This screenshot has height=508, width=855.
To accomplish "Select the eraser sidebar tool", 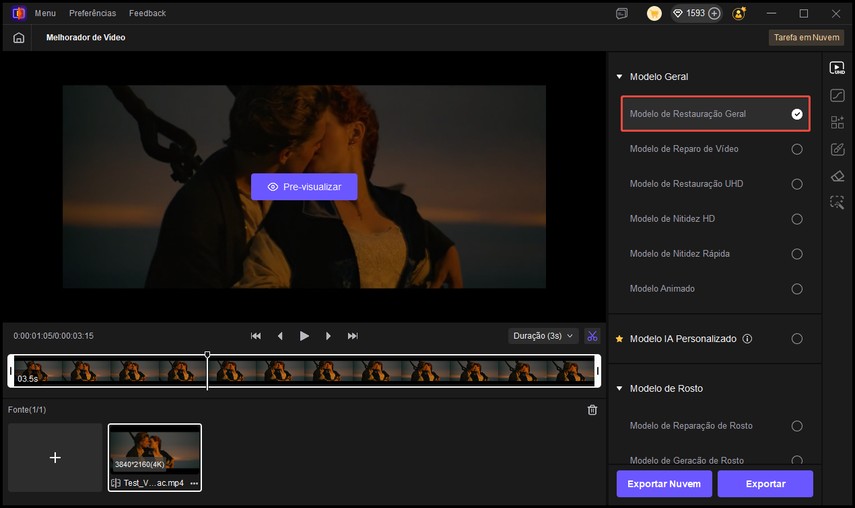I will click(x=837, y=176).
